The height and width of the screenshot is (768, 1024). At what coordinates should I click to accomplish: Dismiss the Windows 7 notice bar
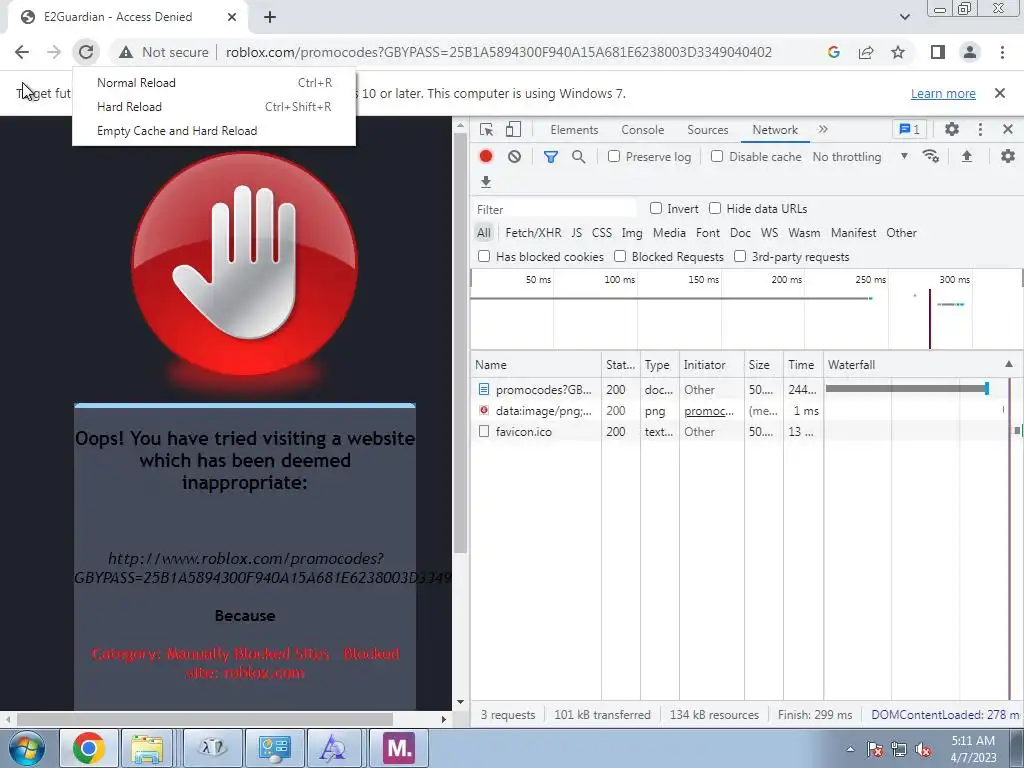999,93
